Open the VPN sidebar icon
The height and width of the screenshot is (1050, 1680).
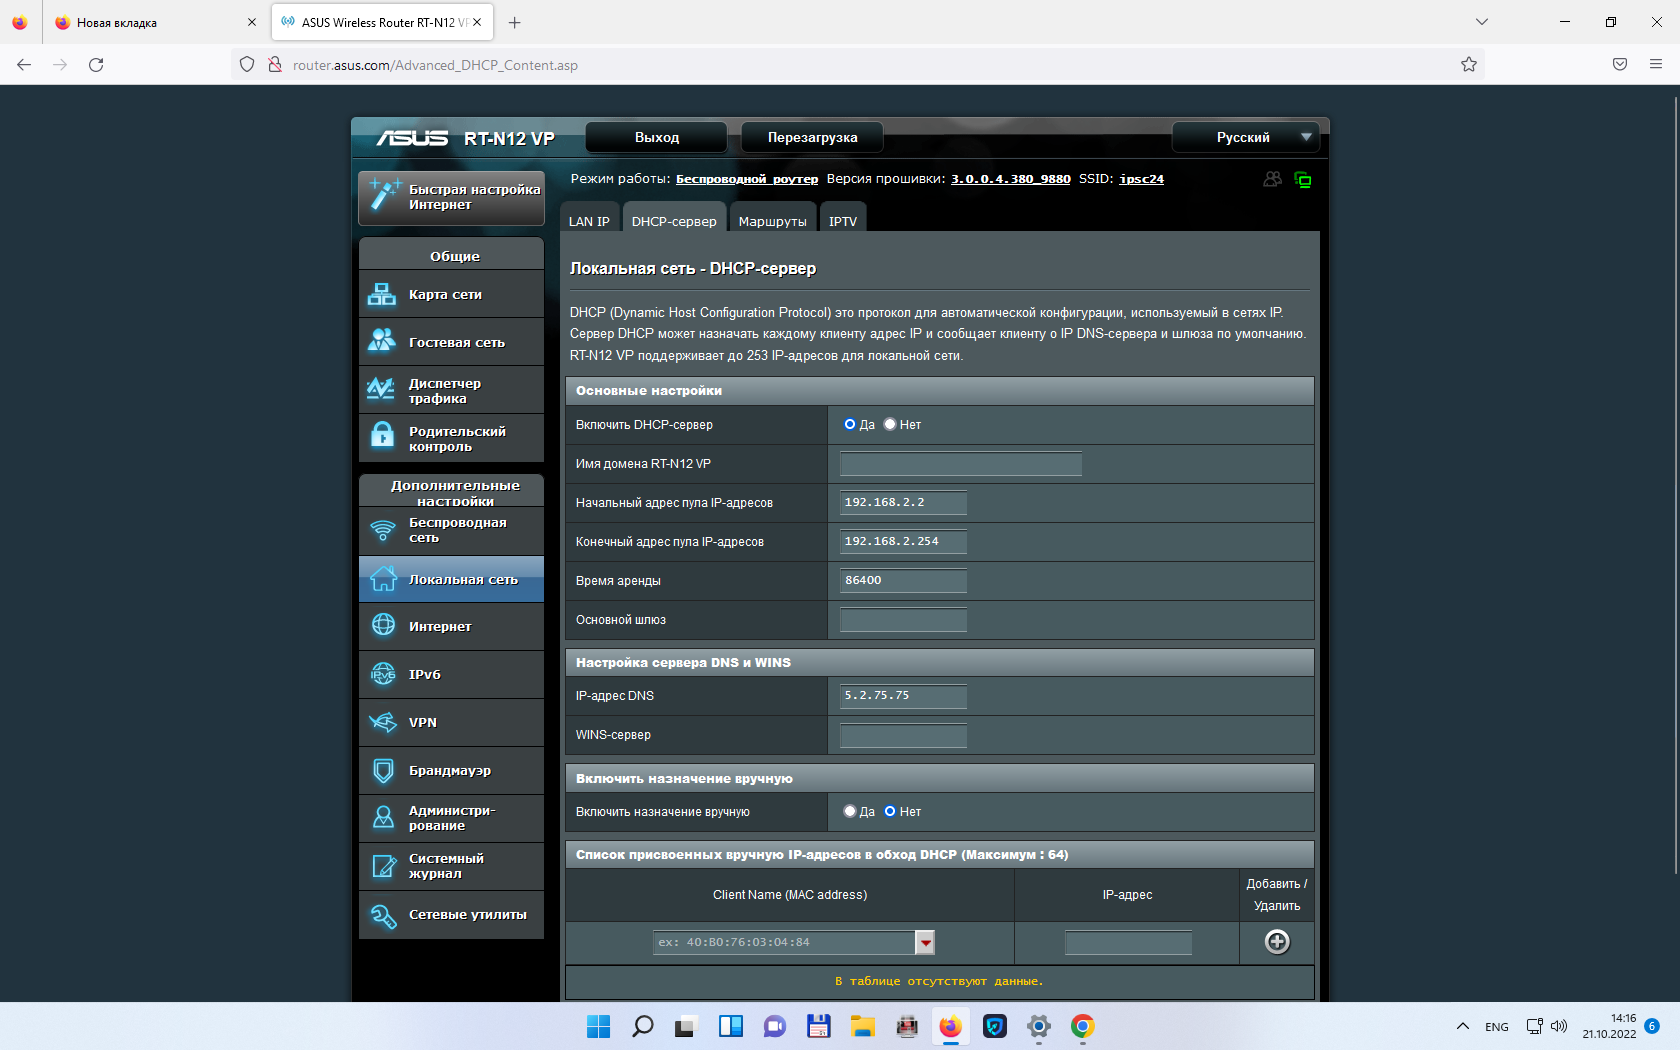click(x=383, y=722)
